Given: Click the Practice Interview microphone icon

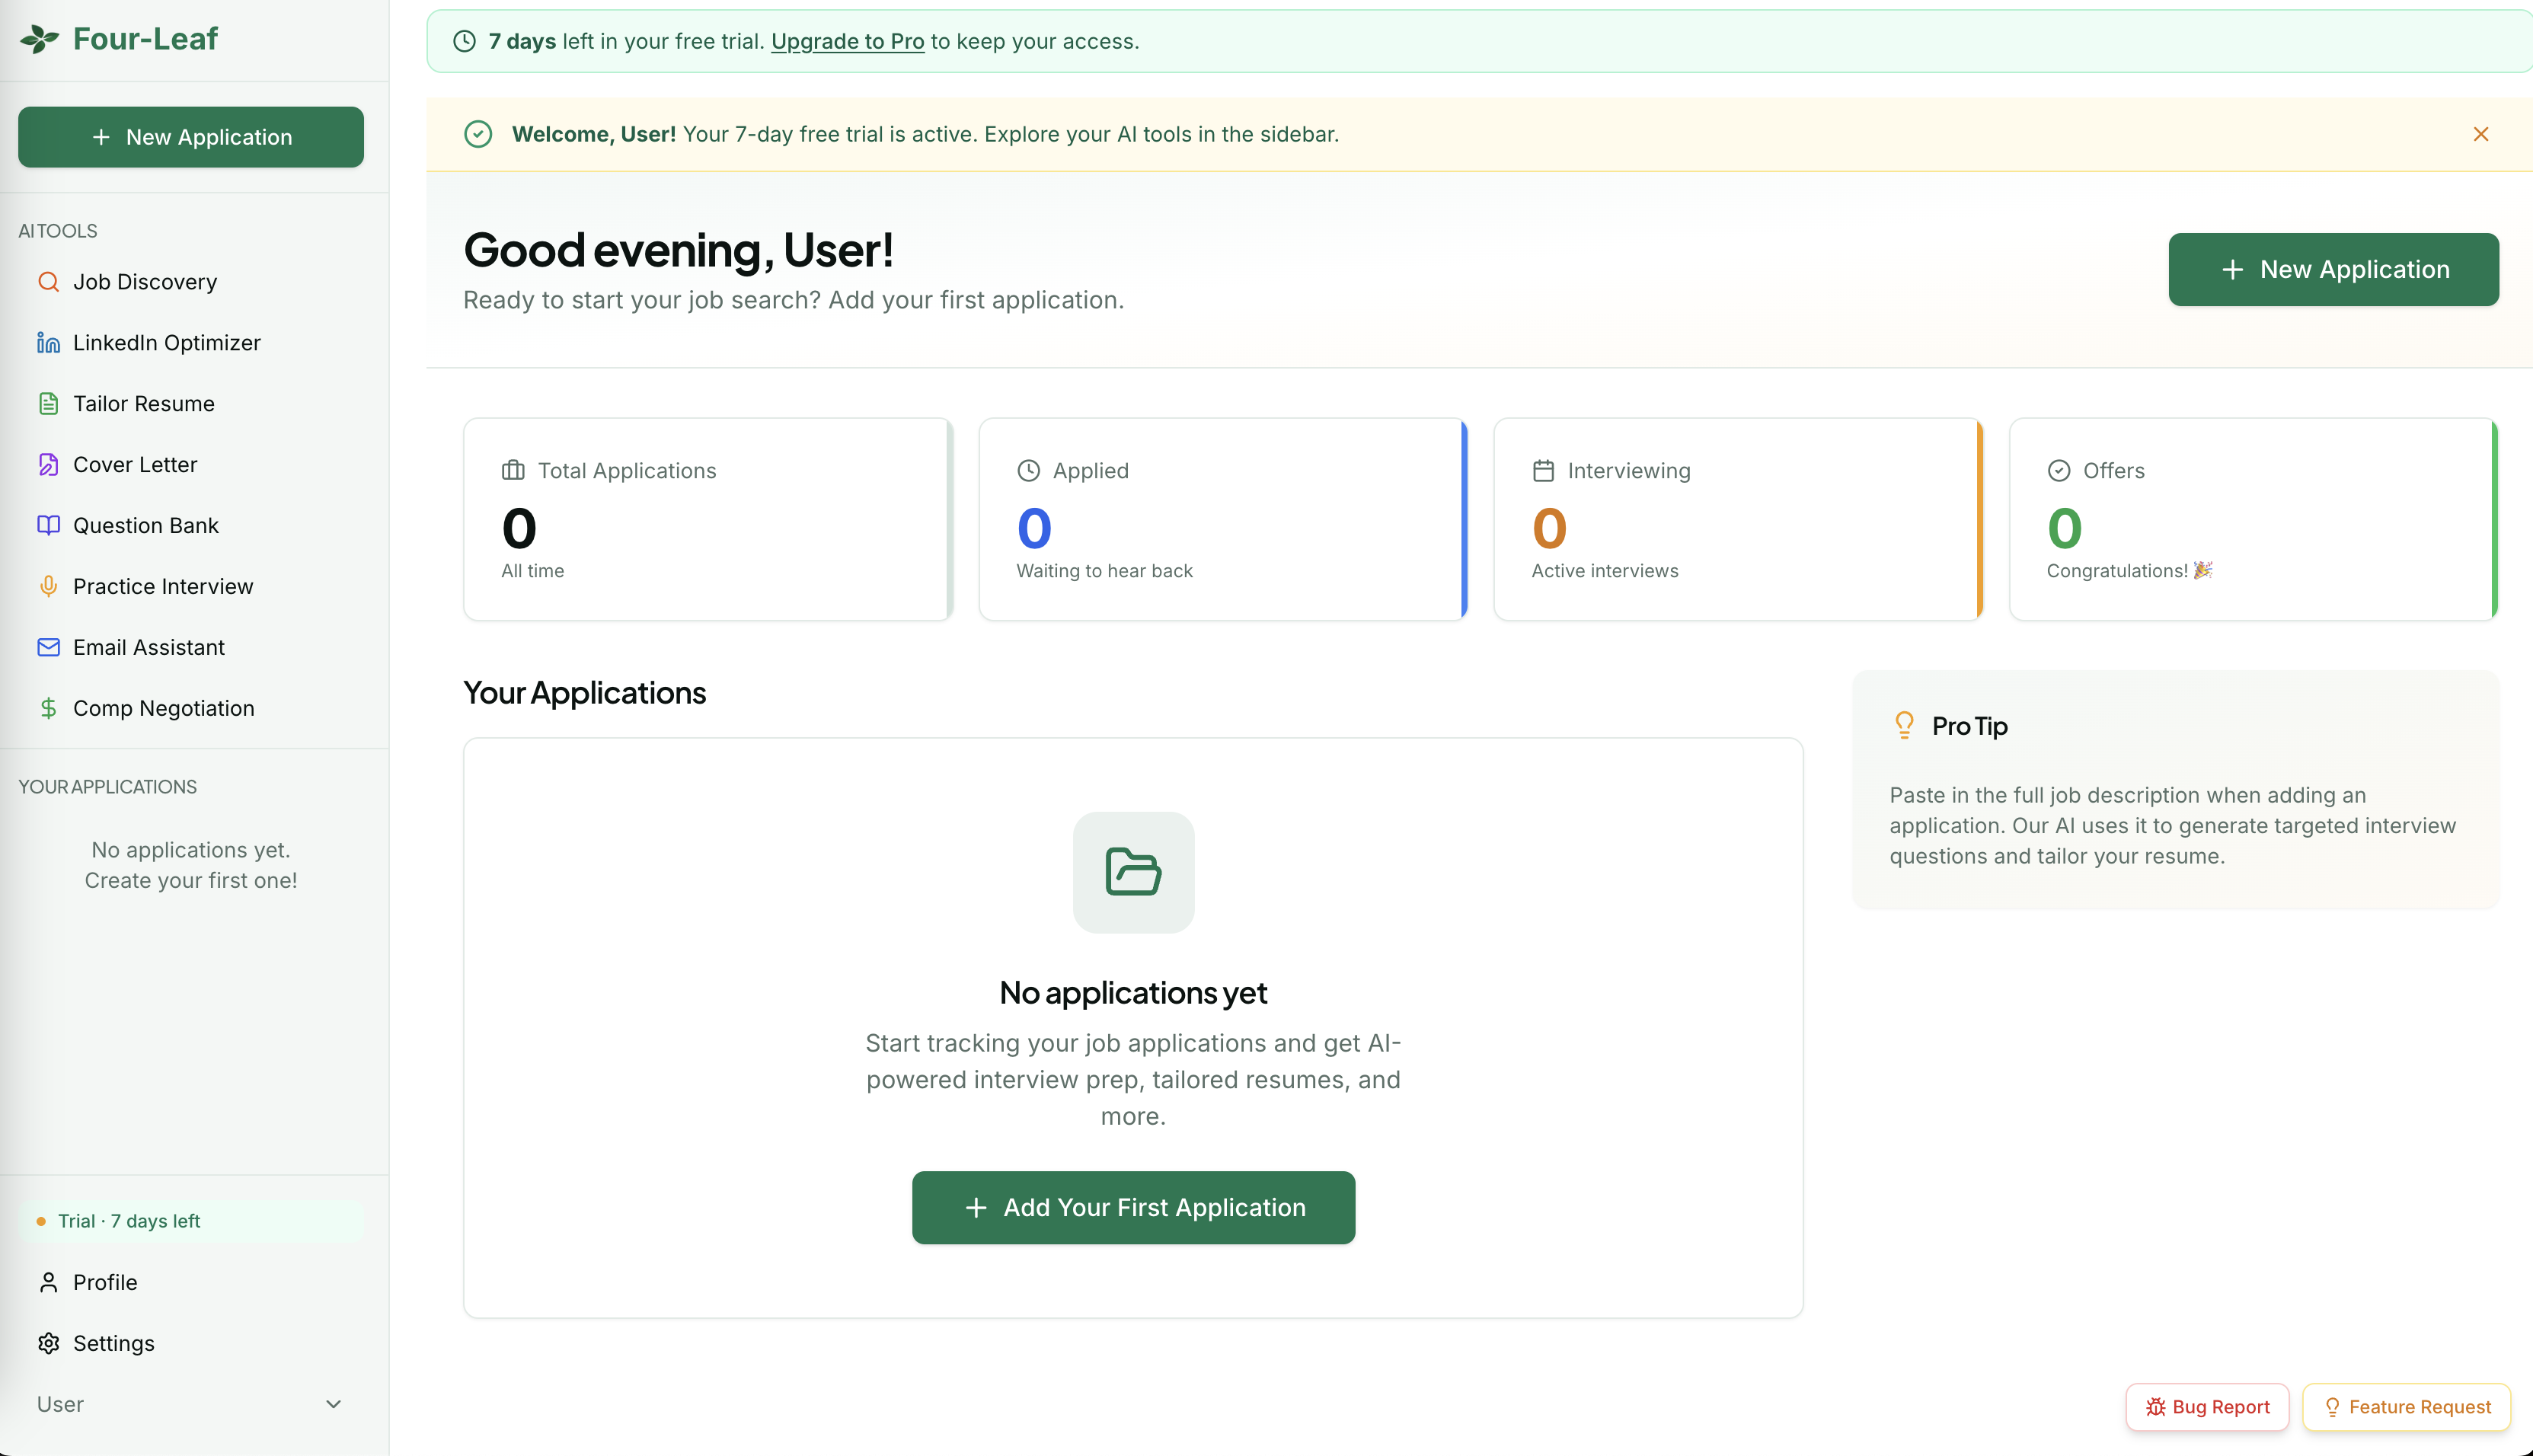Looking at the screenshot, I should (x=48, y=587).
